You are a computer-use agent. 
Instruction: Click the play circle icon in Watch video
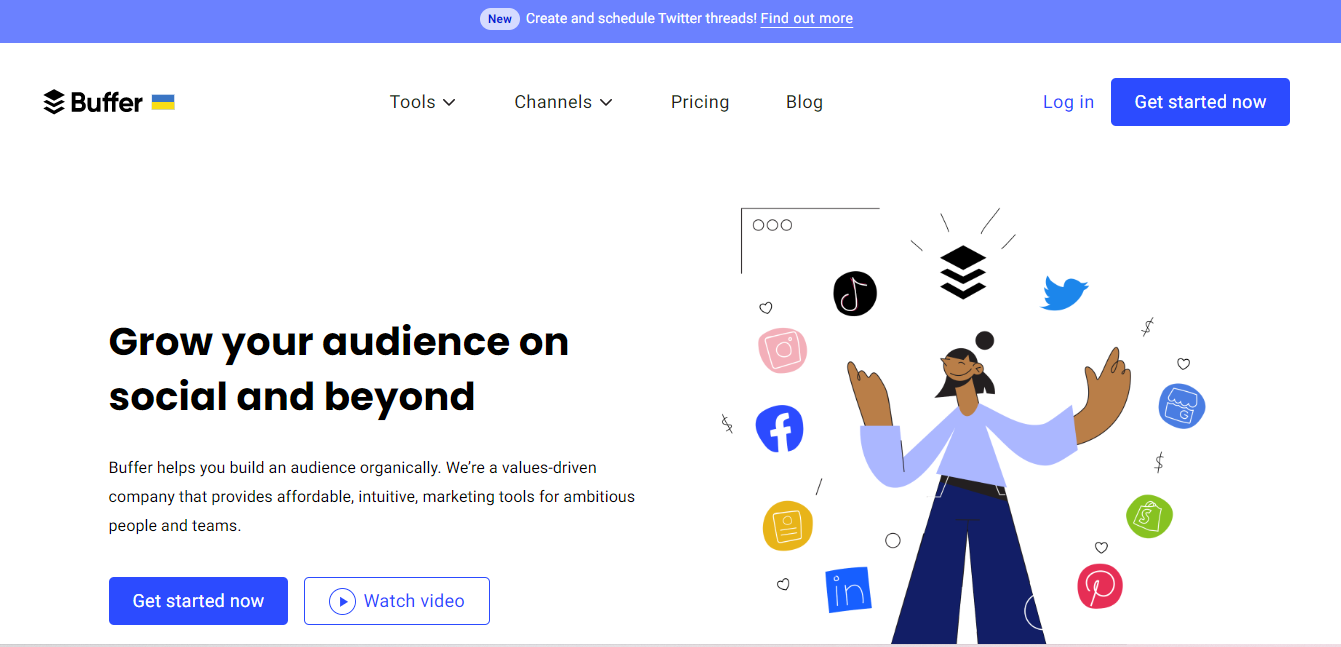coord(342,601)
